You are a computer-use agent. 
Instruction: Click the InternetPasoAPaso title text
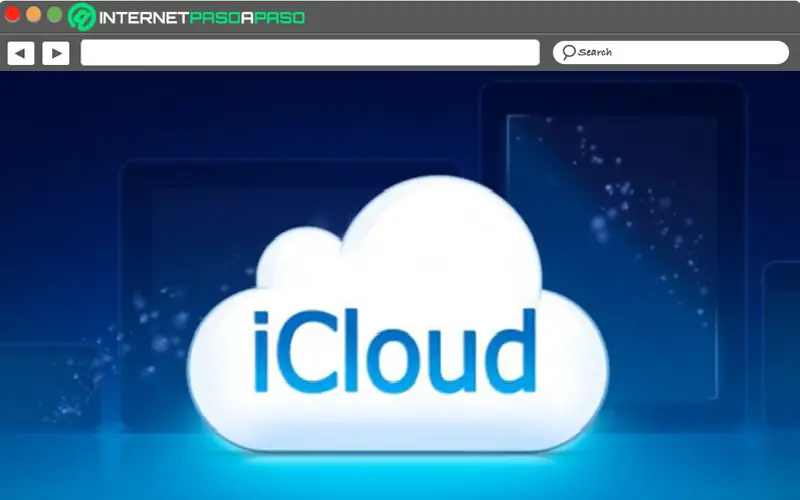coord(202,18)
